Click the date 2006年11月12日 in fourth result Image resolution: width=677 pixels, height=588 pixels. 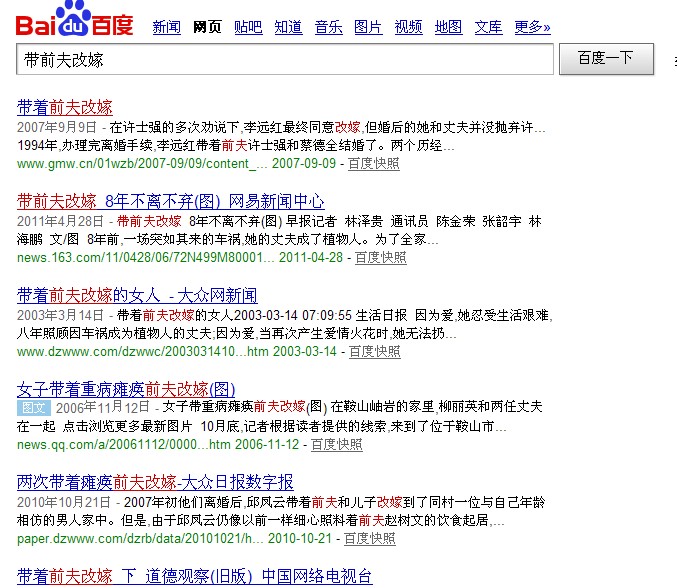pyautogui.click(x=103, y=407)
